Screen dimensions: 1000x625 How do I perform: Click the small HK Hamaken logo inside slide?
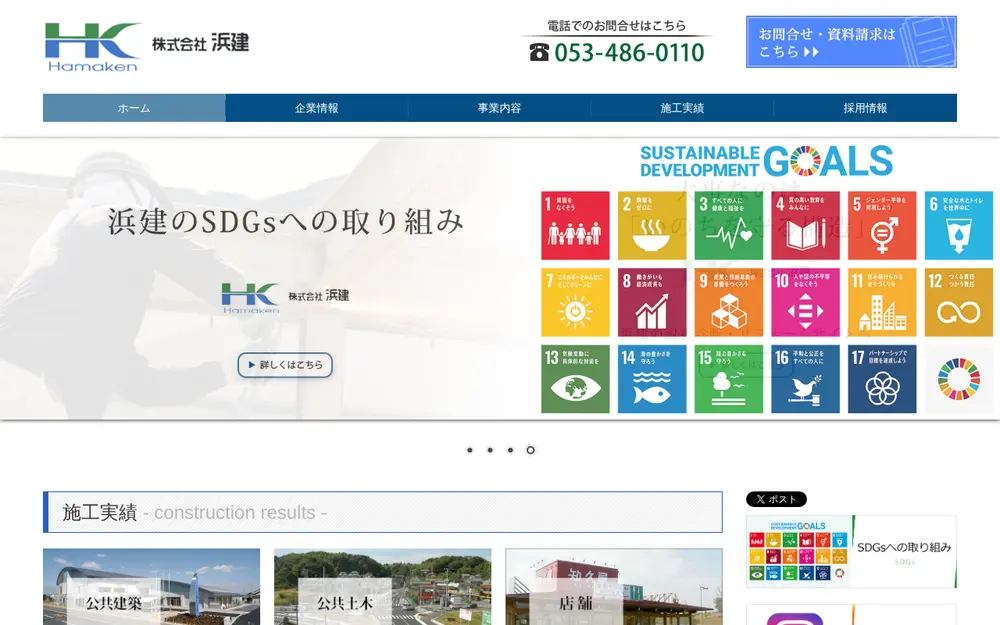click(x=250, y=298)
